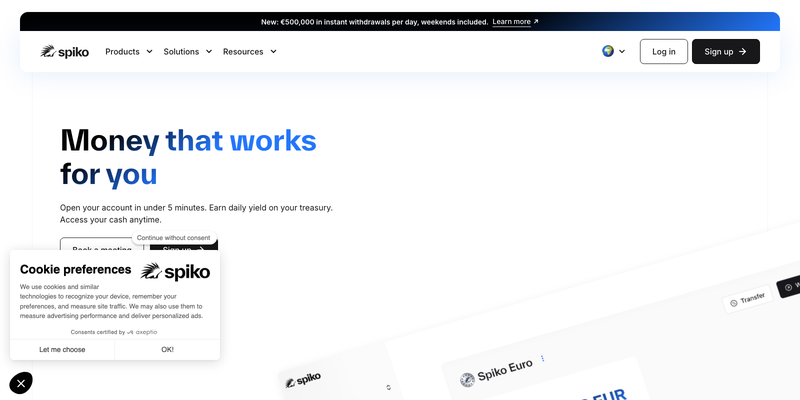Expand the Products dropdown menu

click(129, 52)
